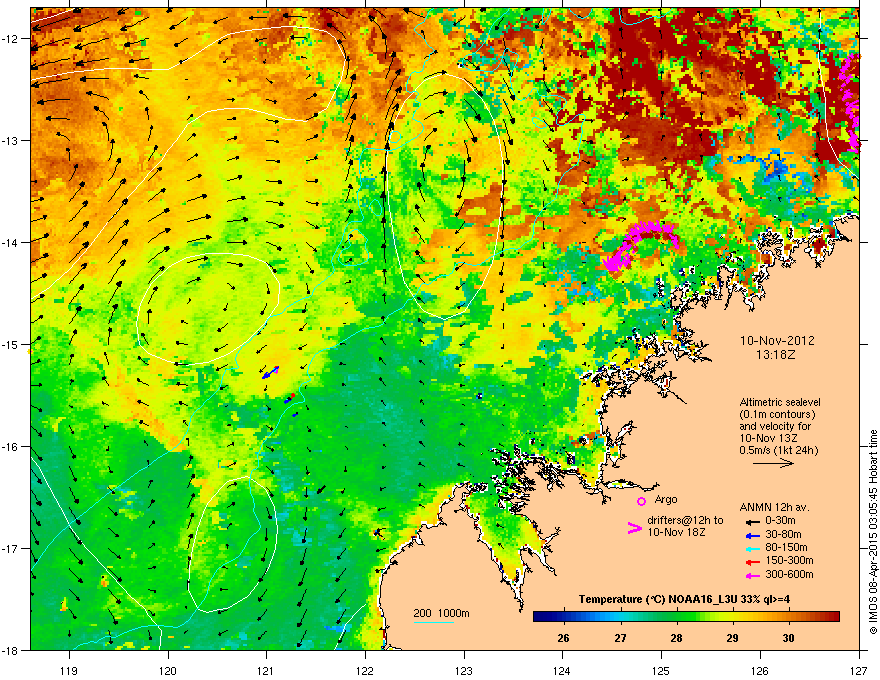Click the colorbar value '28'
Viewport: 880px width, 680px height.
[676, 638]
